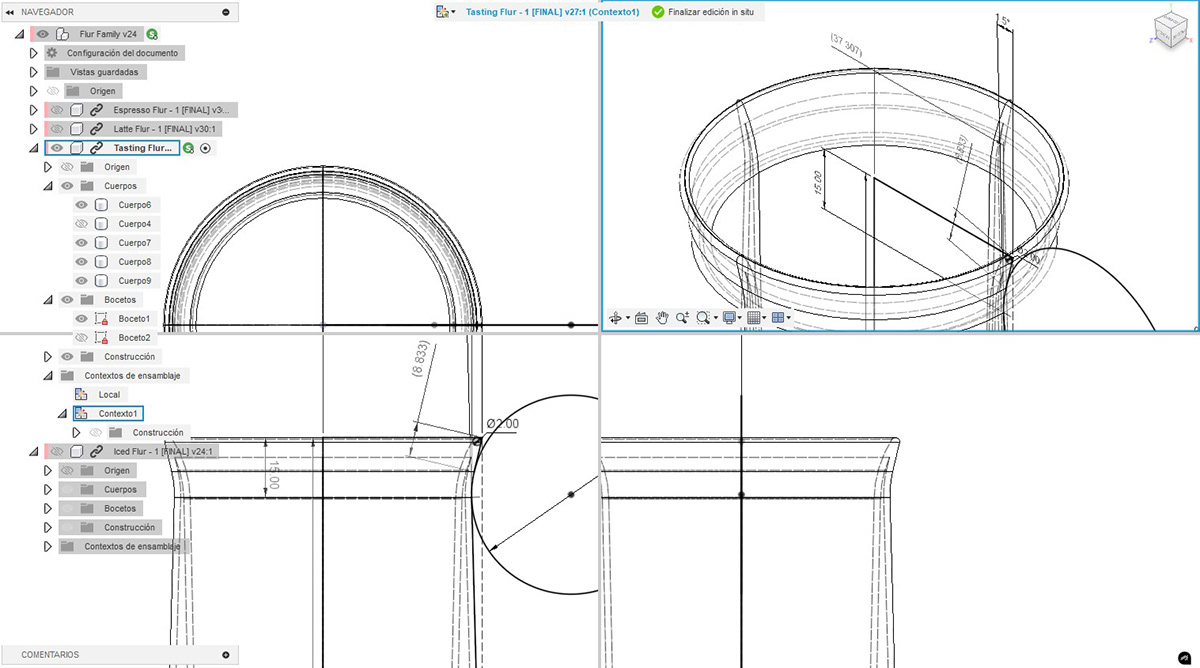Click the Vistas guardadas folder icon
Screen dimensions: 1200x668
[52, 72]
